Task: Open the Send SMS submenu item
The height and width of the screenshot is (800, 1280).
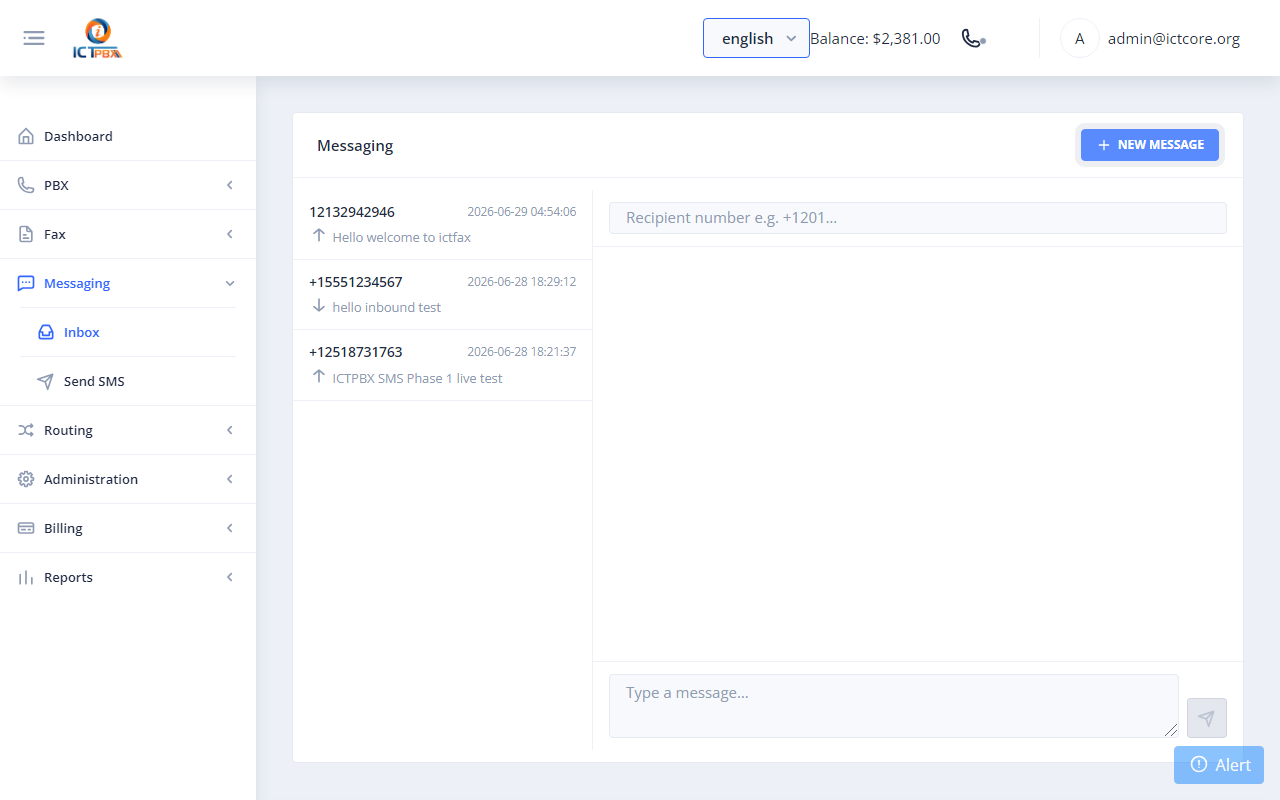Action: 128,381
